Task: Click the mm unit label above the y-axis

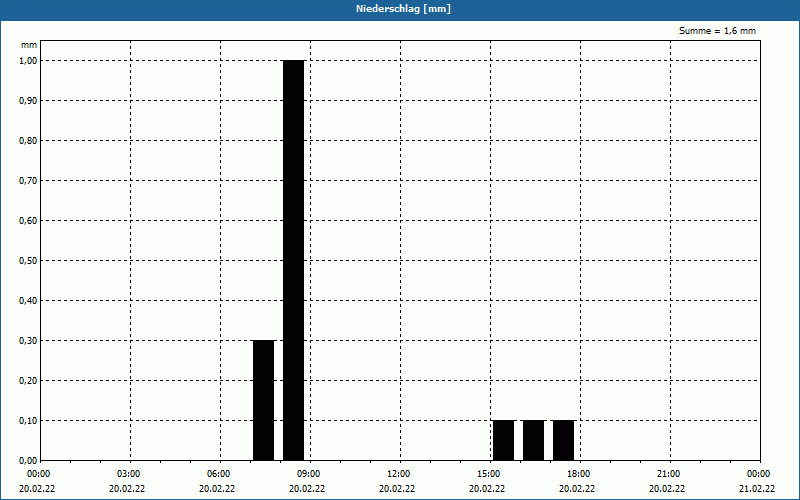Action: [29, 45]
